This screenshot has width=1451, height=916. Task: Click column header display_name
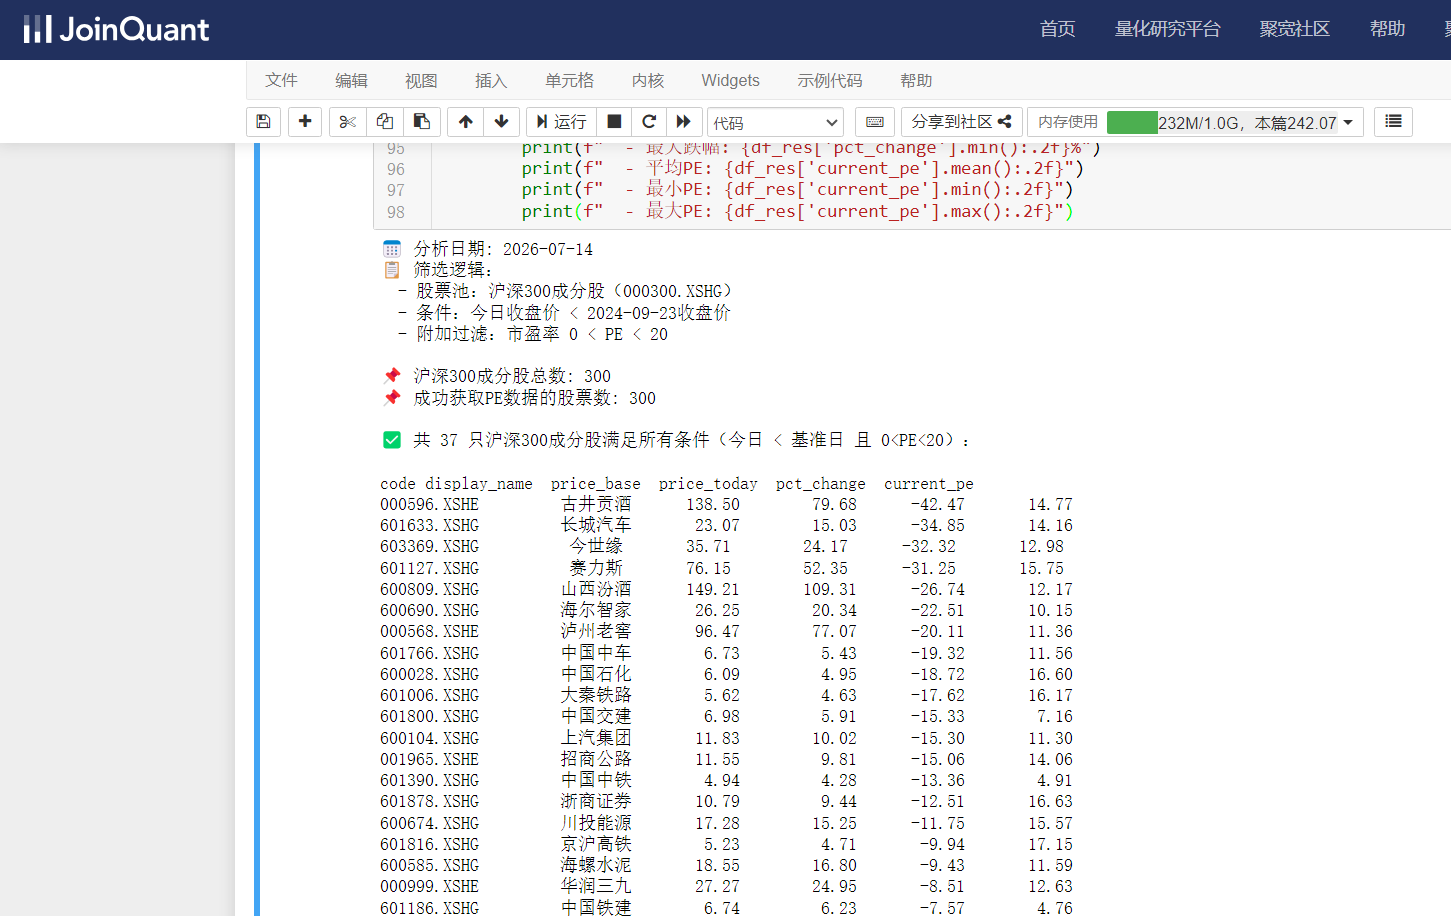tap(479, 483)
